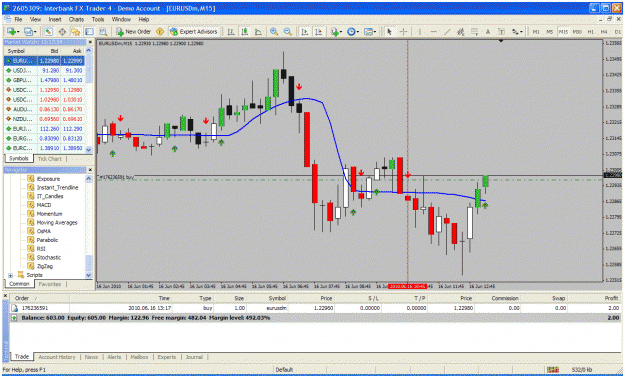
Task: Expand the Profiles dropdown arrow
Action: (x=35, y=32)
